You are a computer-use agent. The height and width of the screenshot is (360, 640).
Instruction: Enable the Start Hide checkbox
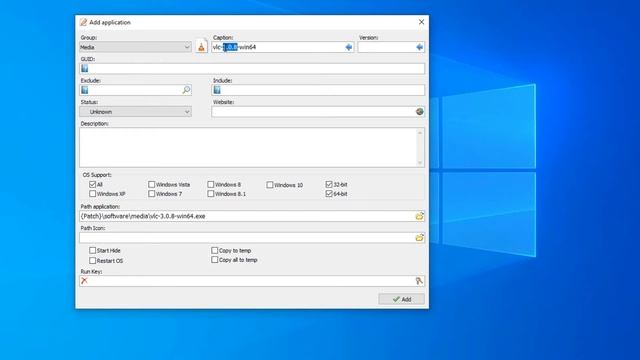[93, 250]
